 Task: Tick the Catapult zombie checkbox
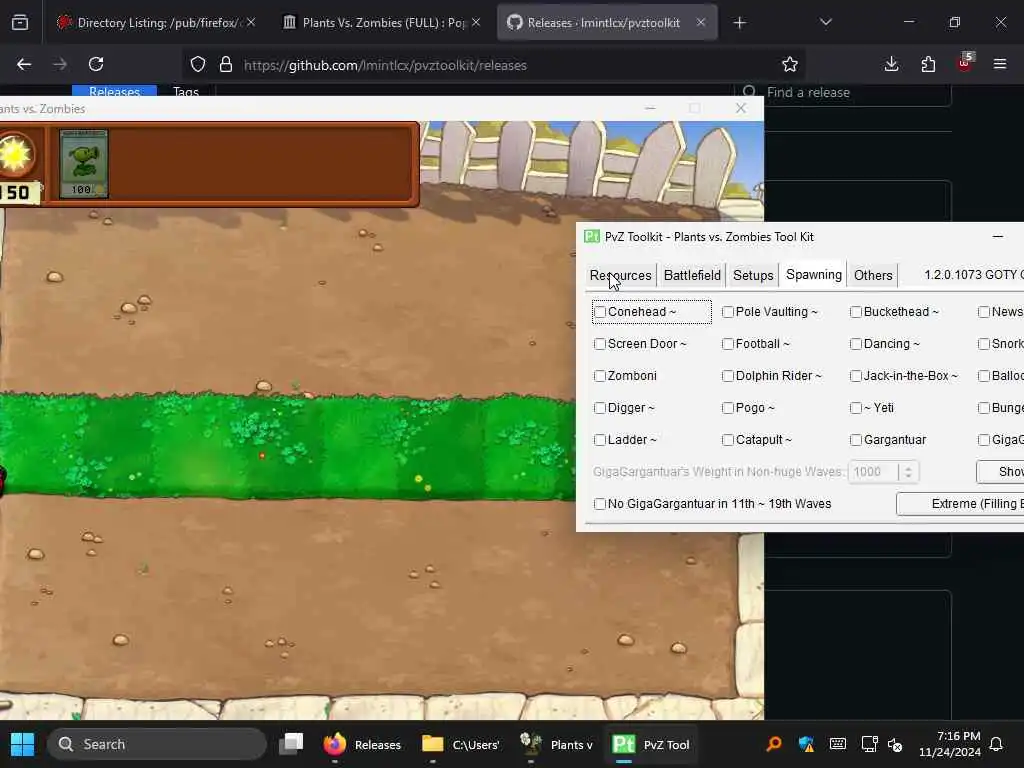pos(728,440)
